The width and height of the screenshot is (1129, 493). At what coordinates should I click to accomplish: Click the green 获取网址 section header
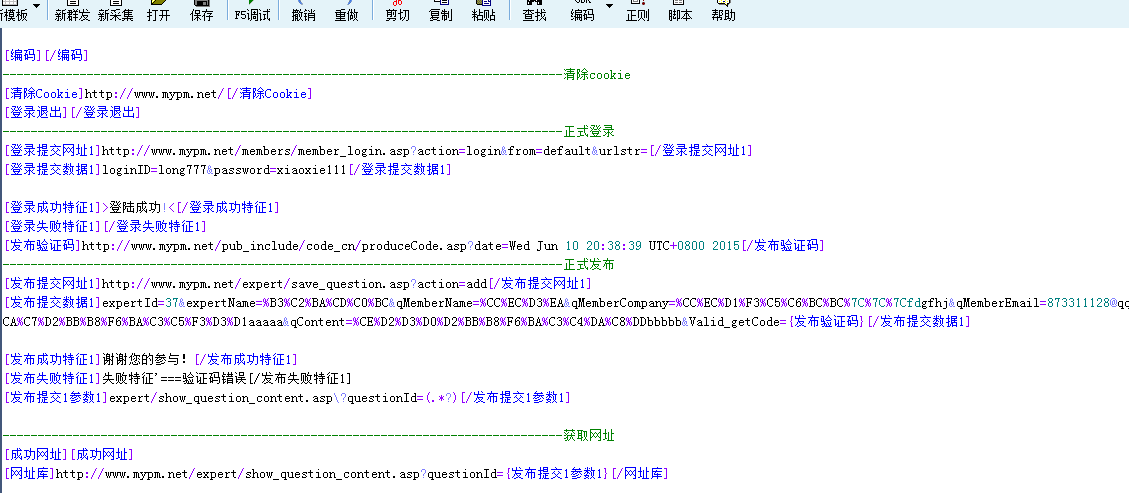(589, 436)
